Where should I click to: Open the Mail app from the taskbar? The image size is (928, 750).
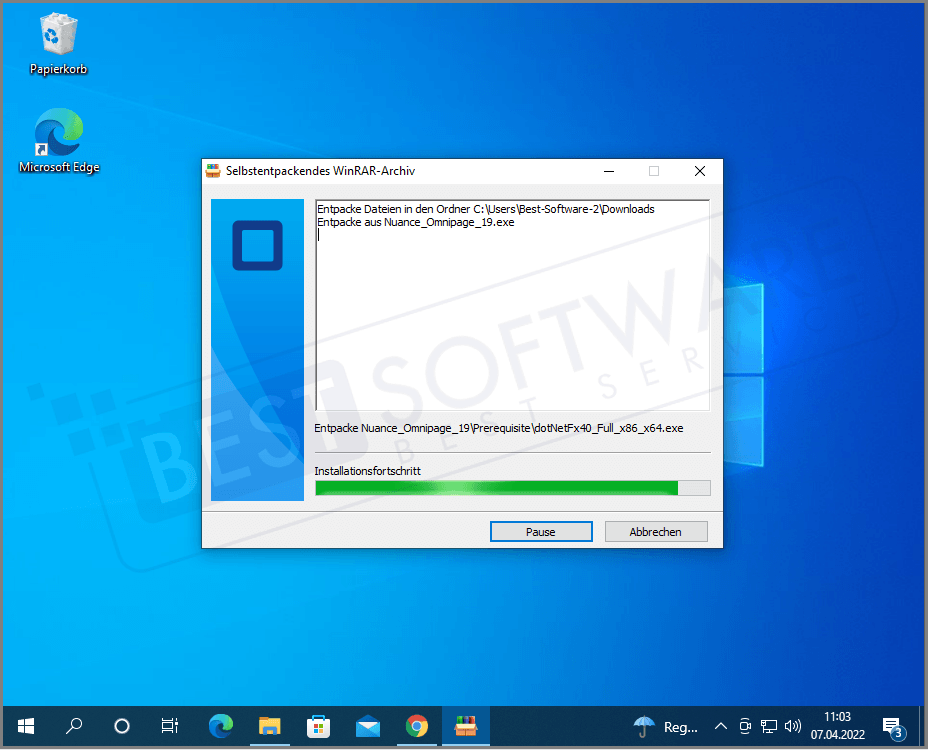tap(368, 727)
